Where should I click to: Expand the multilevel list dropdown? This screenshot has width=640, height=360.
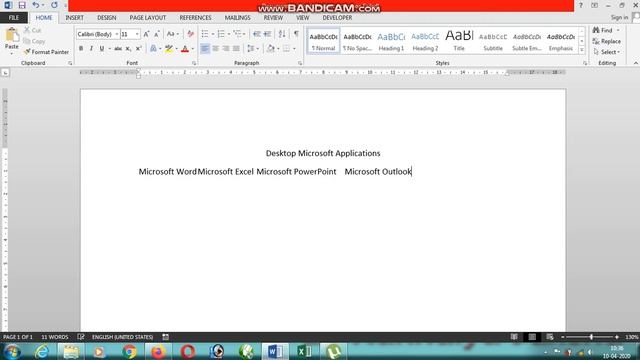click(244, 34)
